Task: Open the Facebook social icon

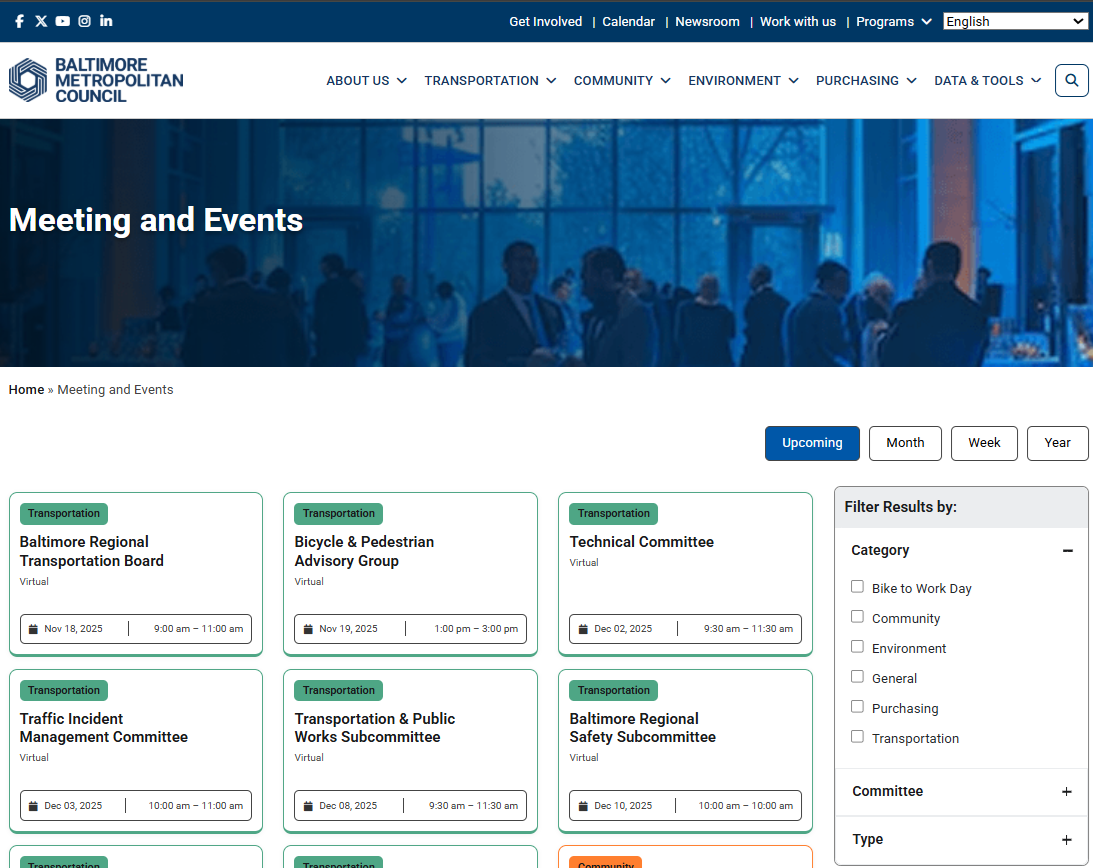Action: pos(19,21)
